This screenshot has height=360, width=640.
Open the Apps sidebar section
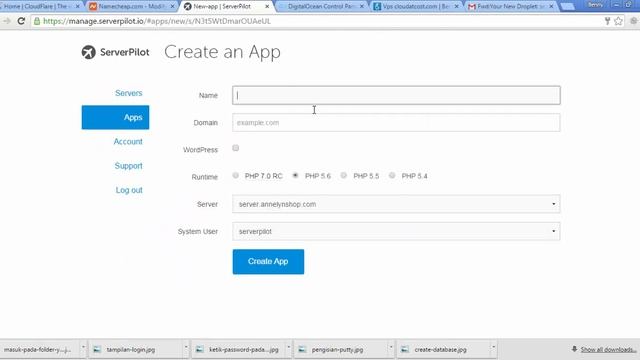[116, 118]
